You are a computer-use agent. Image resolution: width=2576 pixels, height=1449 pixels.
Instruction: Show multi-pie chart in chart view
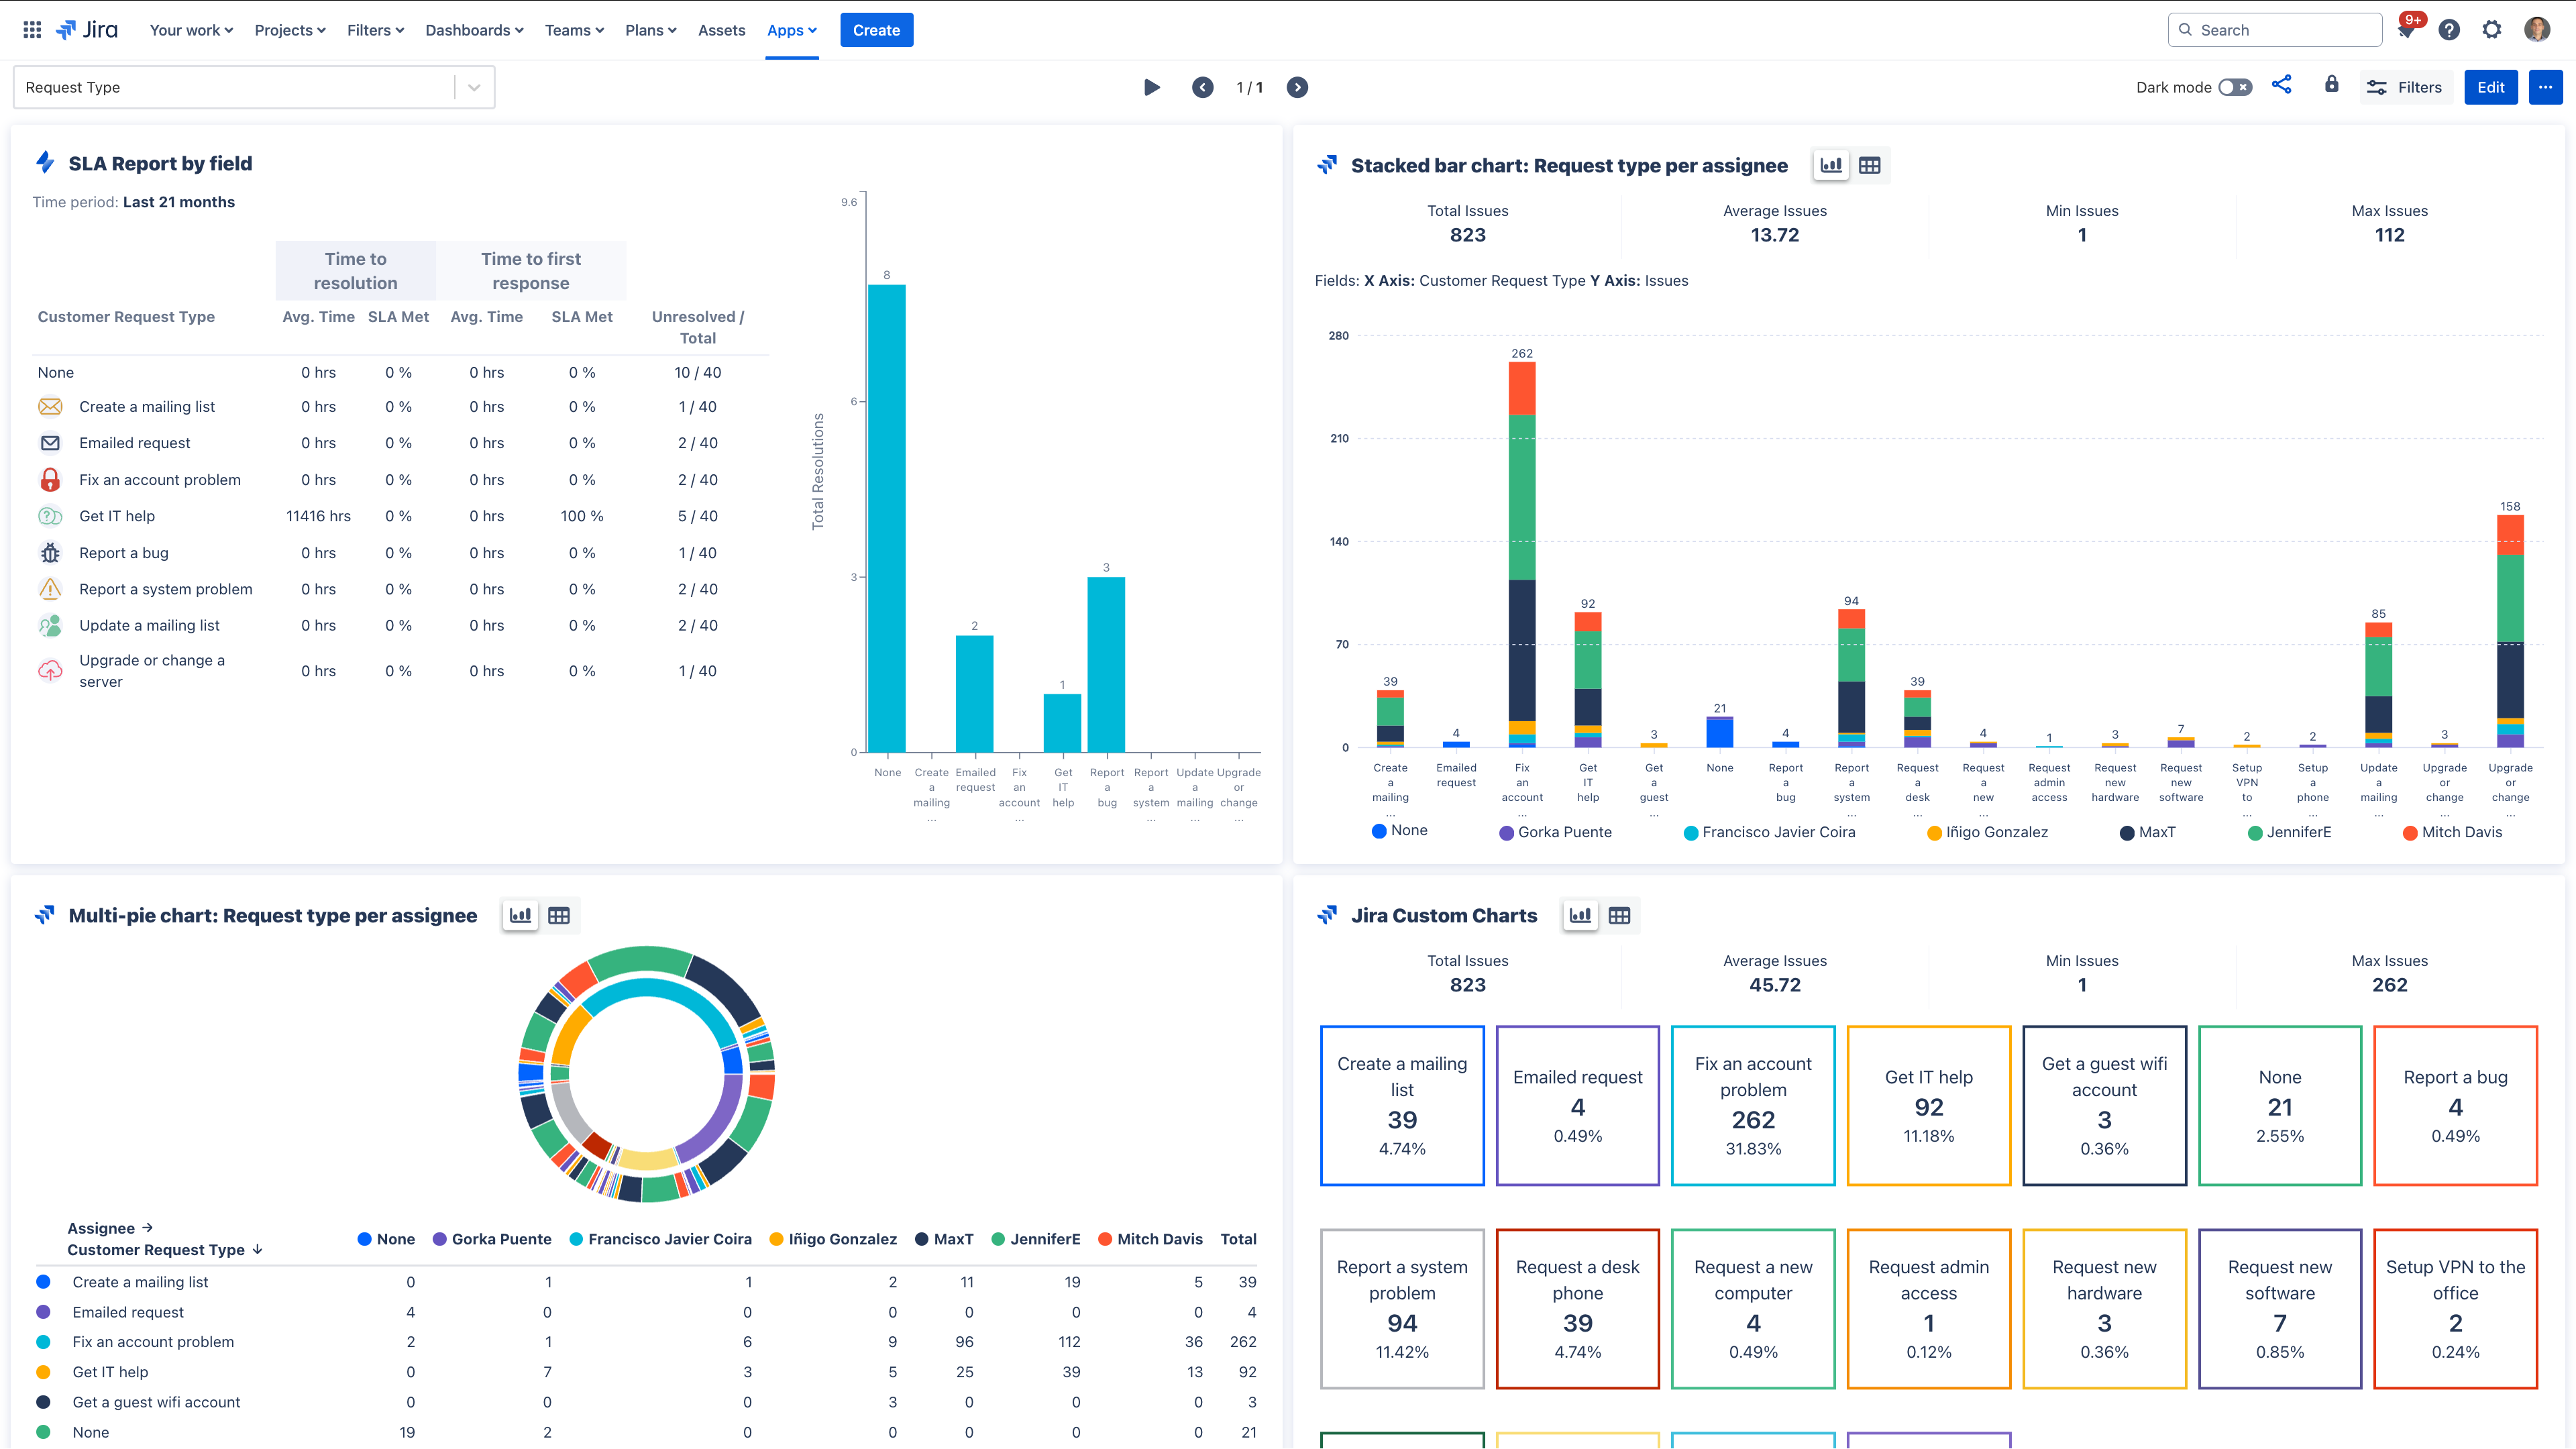click(x=520, y=916)
